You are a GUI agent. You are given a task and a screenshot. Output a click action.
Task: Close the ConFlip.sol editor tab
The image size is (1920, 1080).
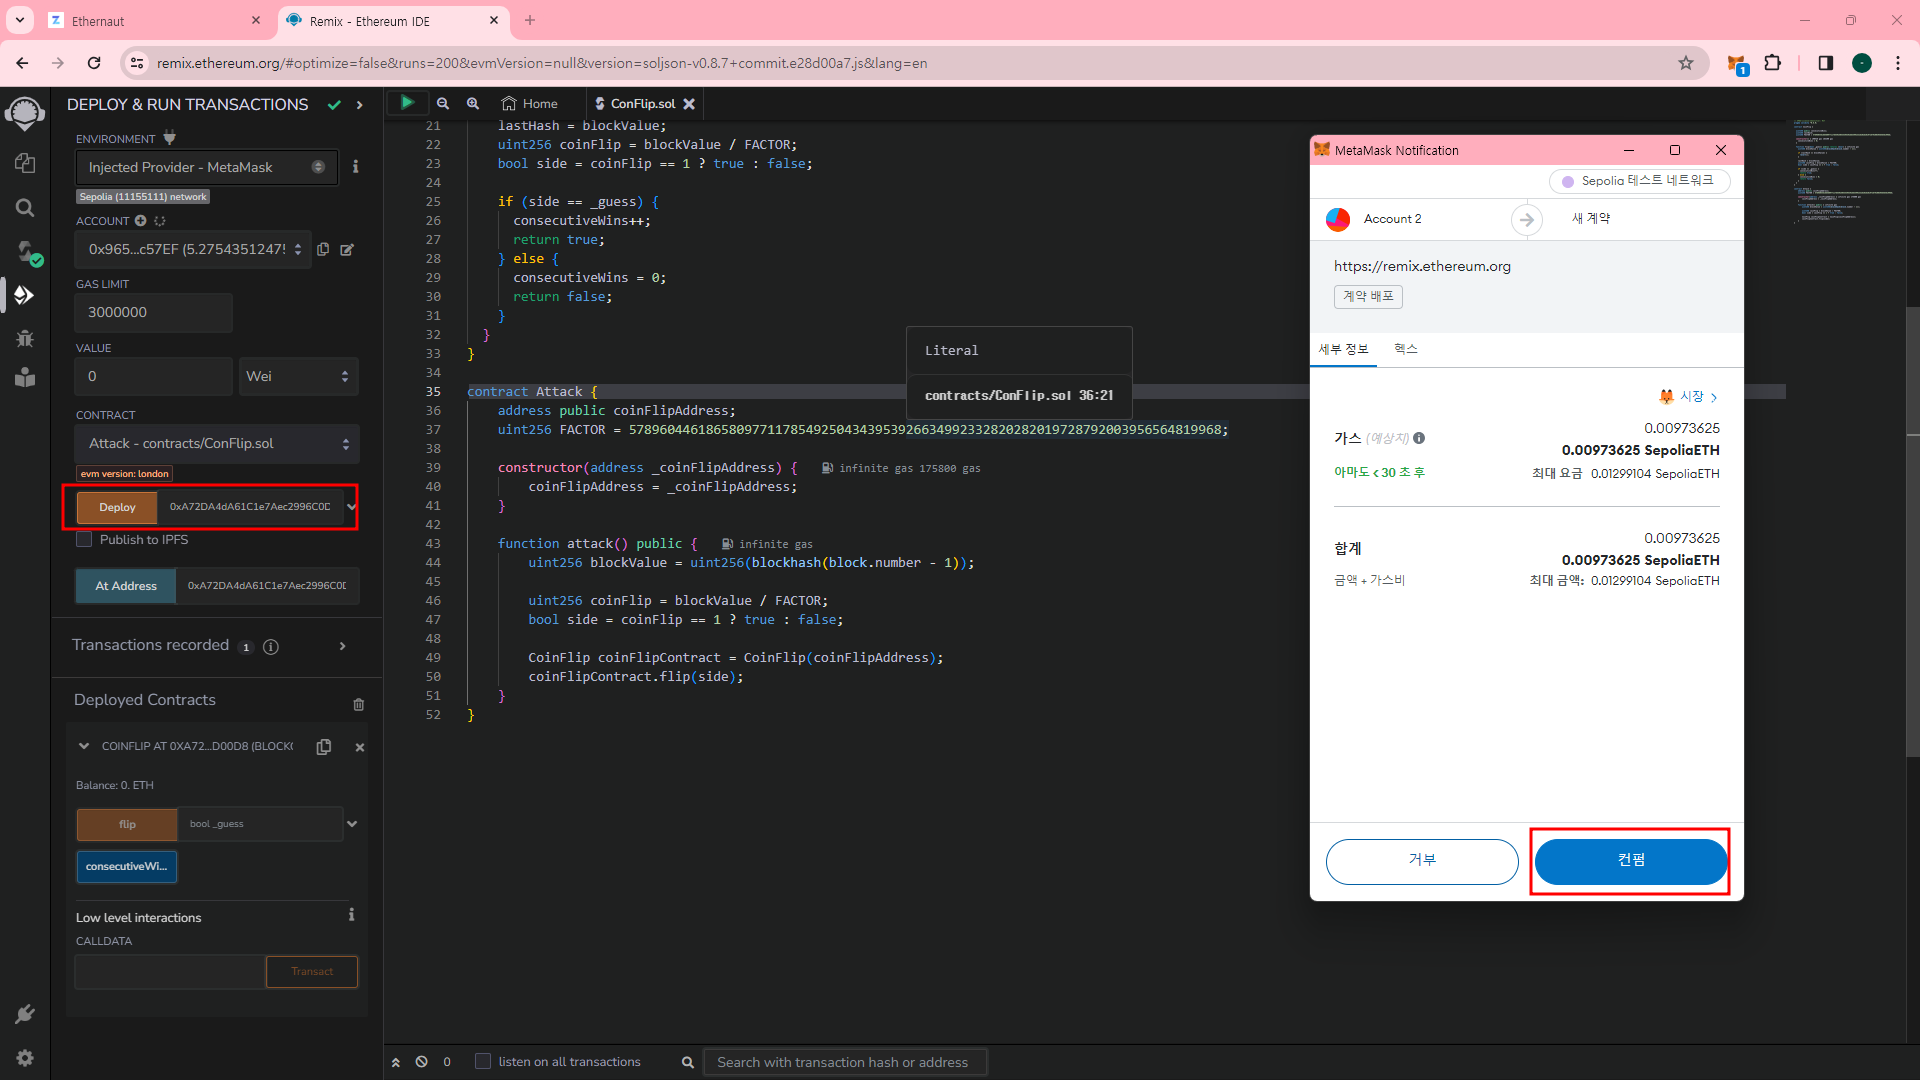coord(689,103)
